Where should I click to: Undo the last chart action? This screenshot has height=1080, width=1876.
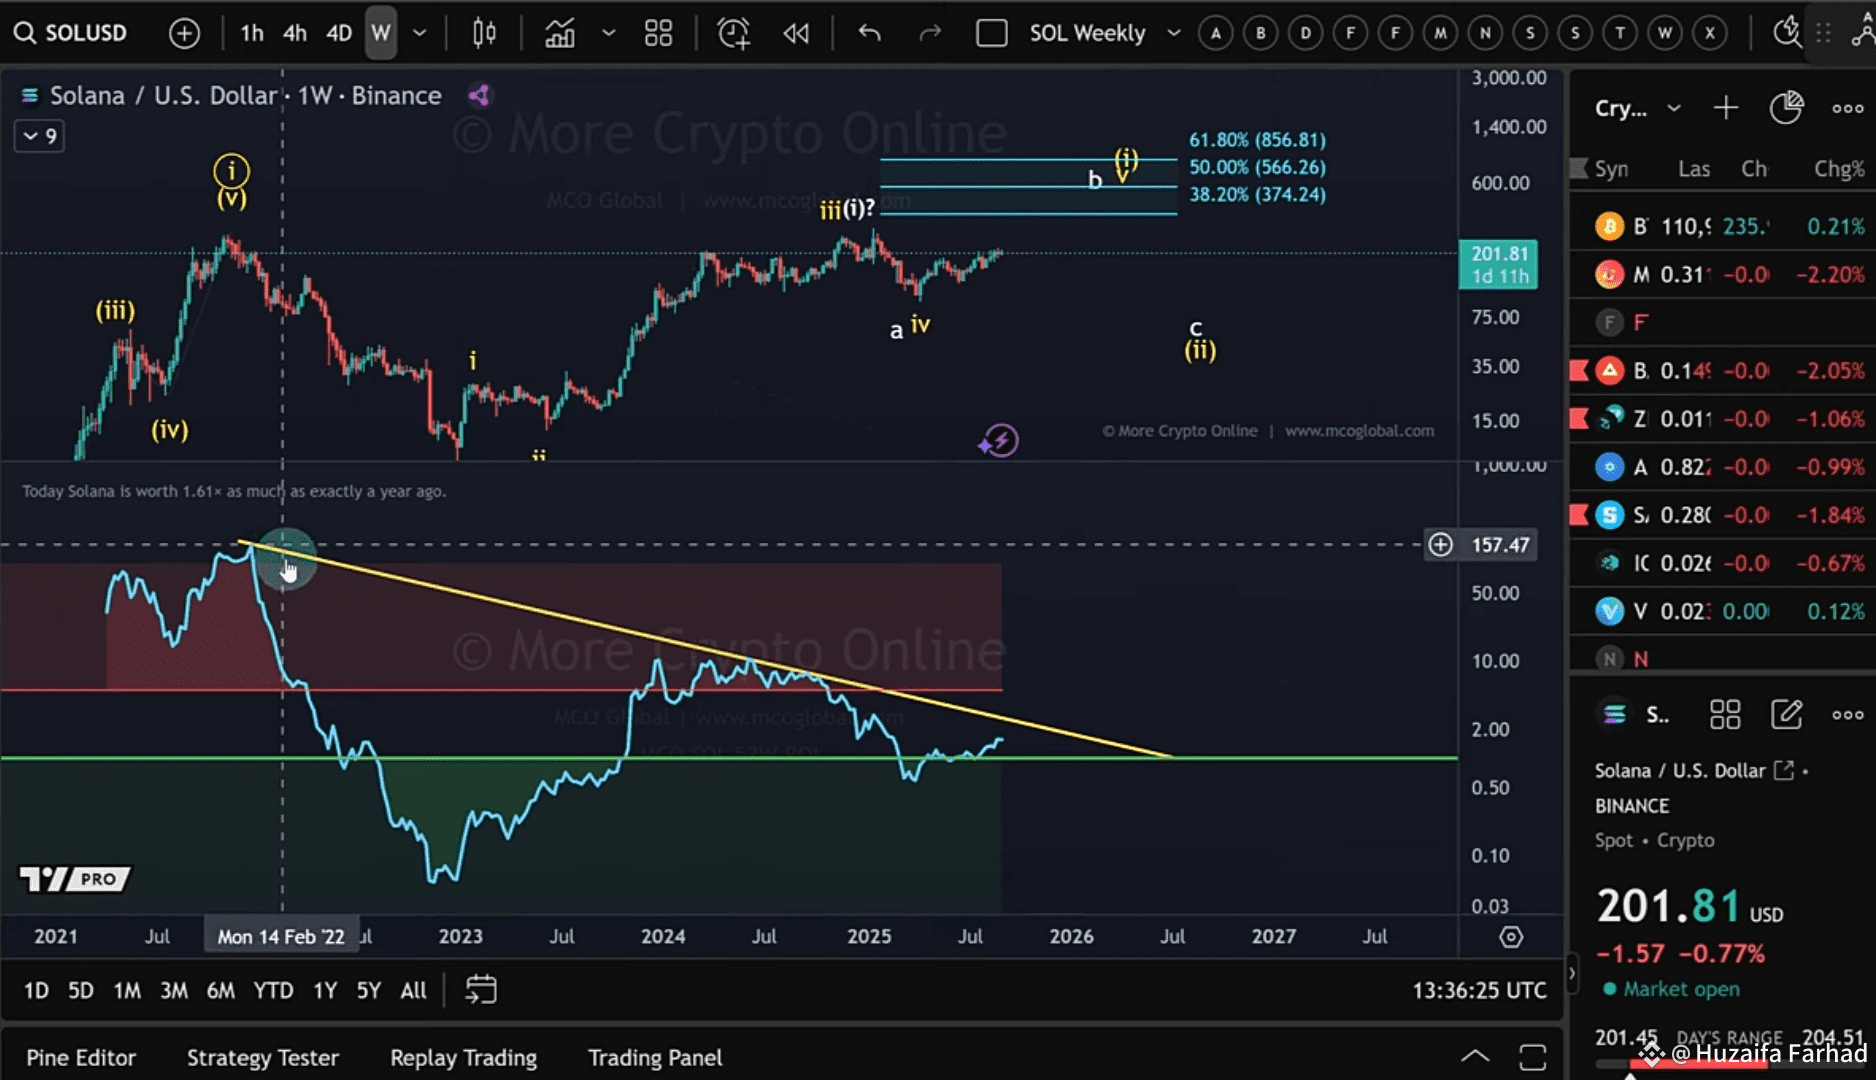coord(869,33)
